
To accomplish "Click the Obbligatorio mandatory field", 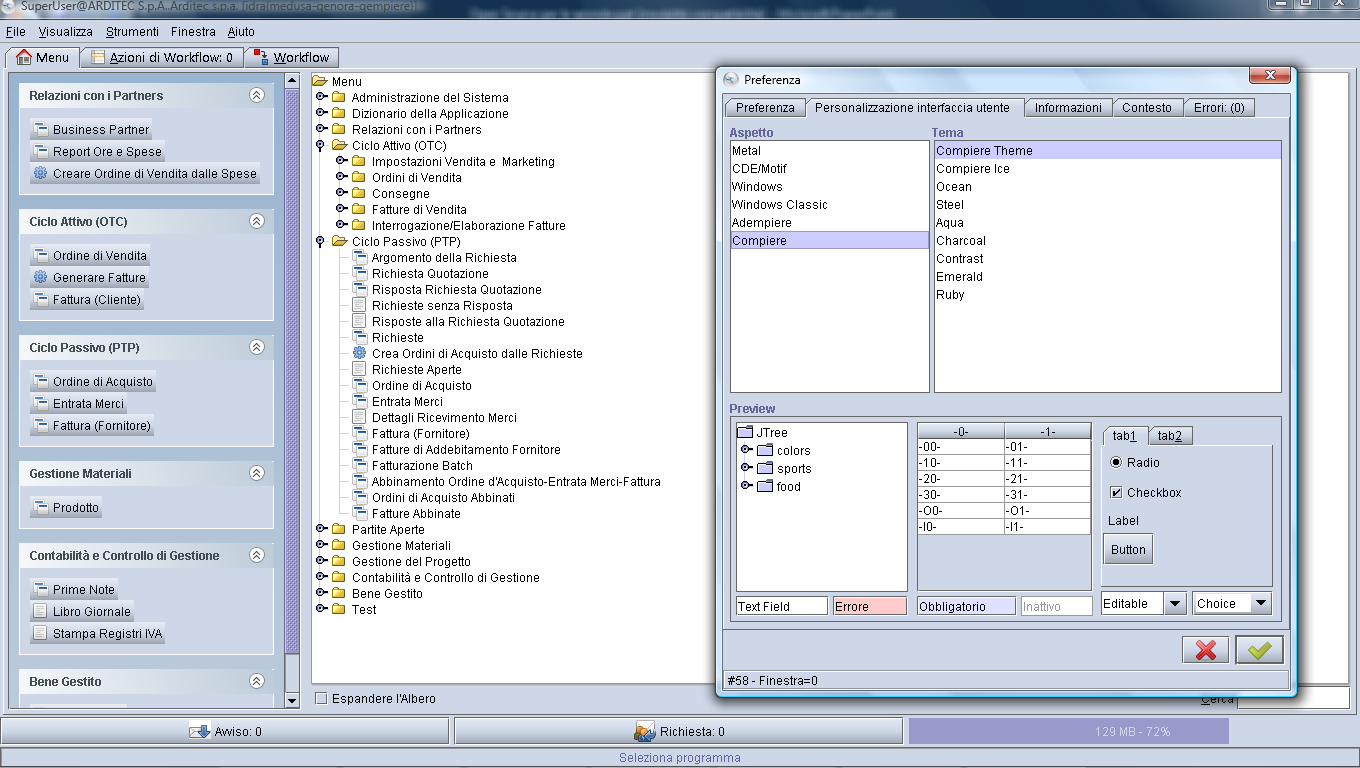I will pyautogui.click(x=967, y=606).
